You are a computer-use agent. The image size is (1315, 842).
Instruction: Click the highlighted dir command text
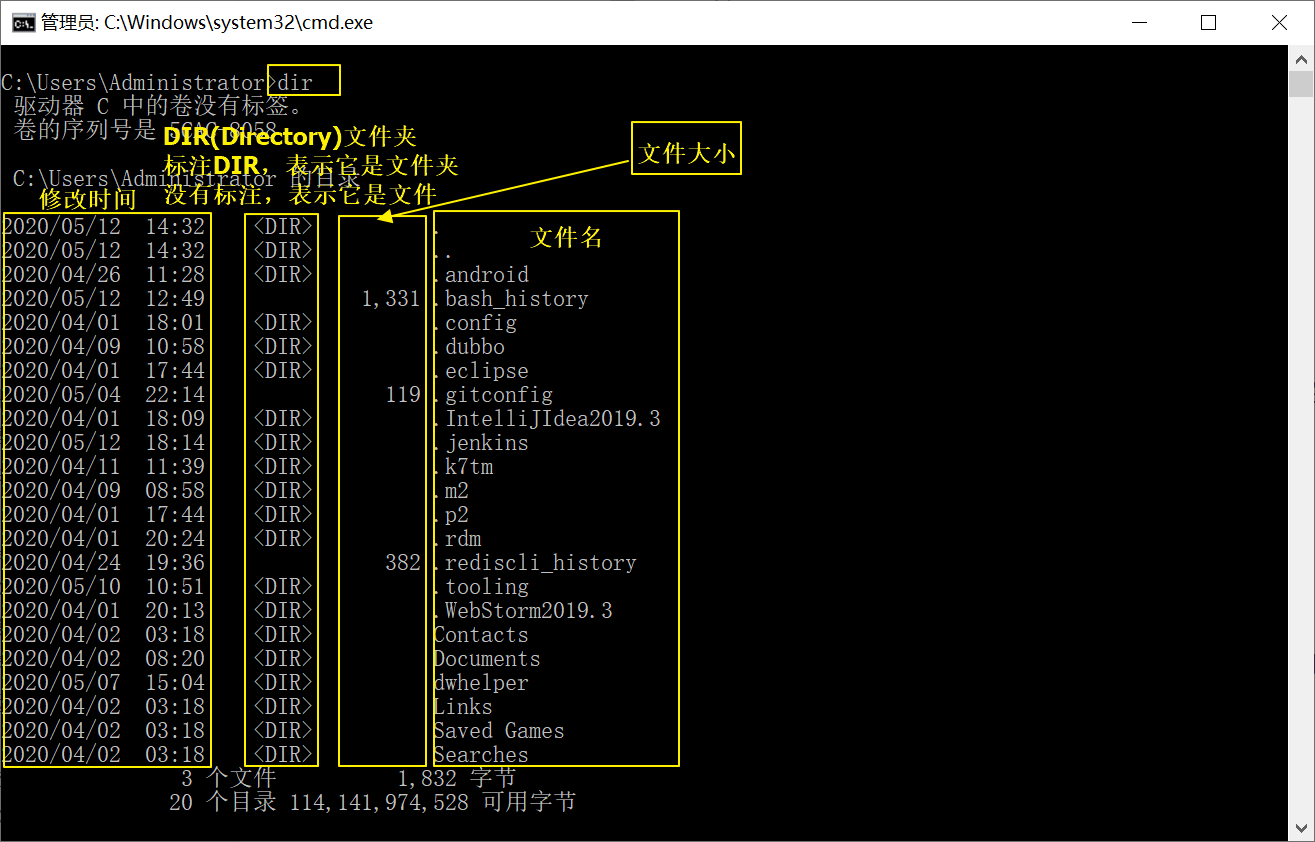point(296,82)
